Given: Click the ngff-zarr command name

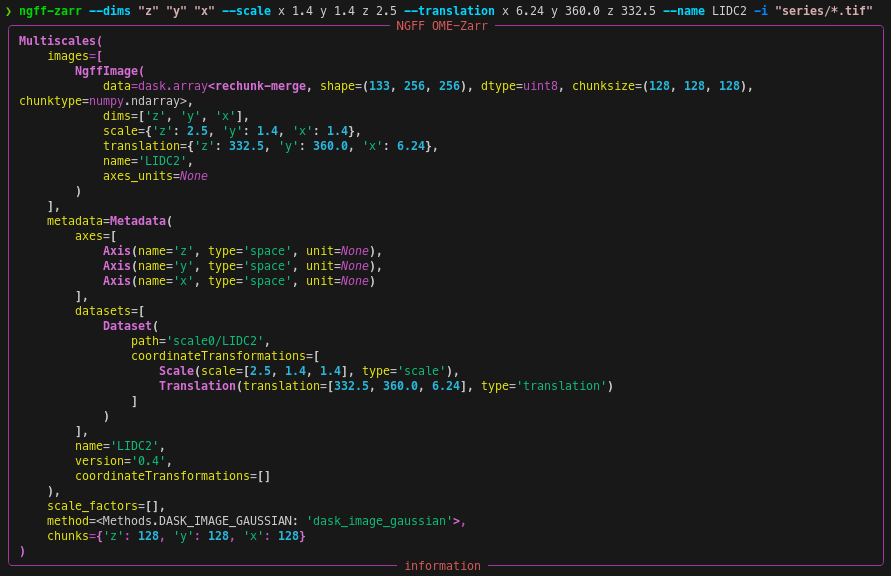Looking at the screenshot, I should [x=50, y=11].
